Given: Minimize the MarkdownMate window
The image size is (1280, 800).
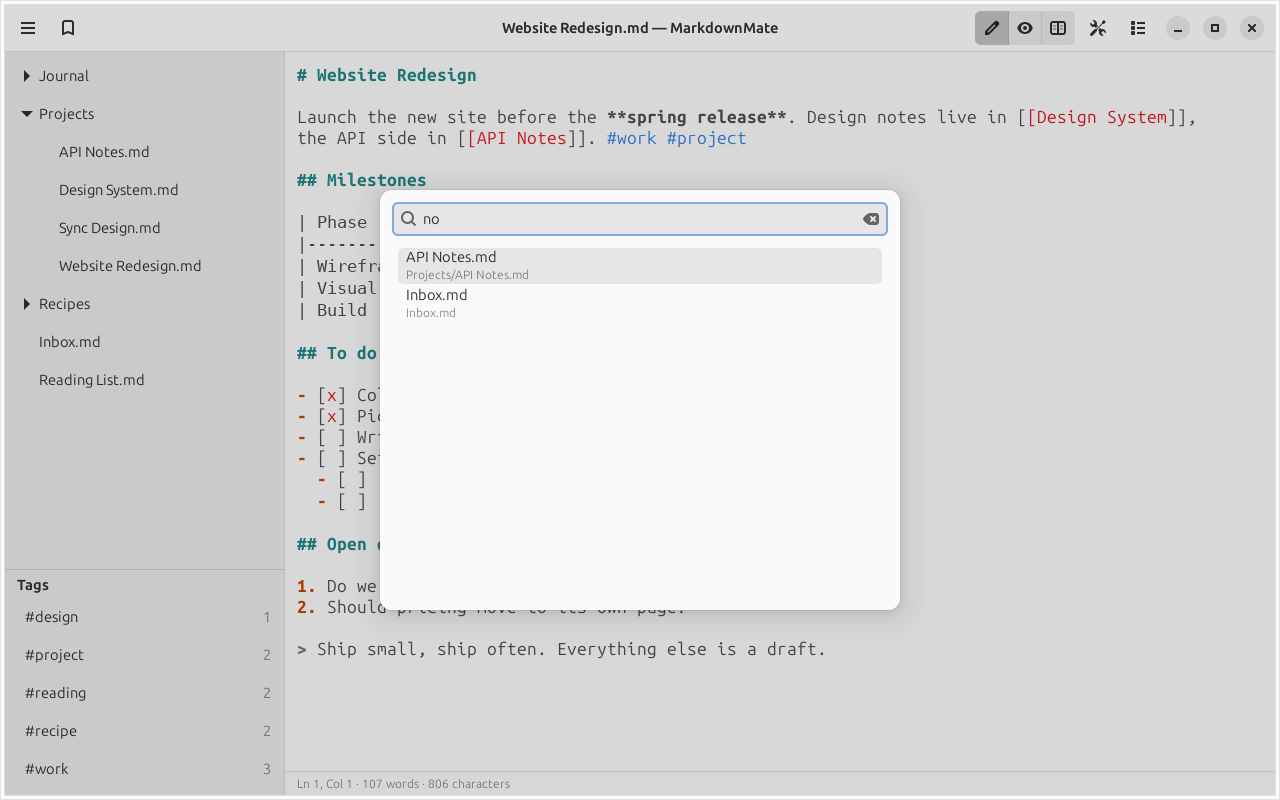Looking at the screenshot, I should point(1178,28).
